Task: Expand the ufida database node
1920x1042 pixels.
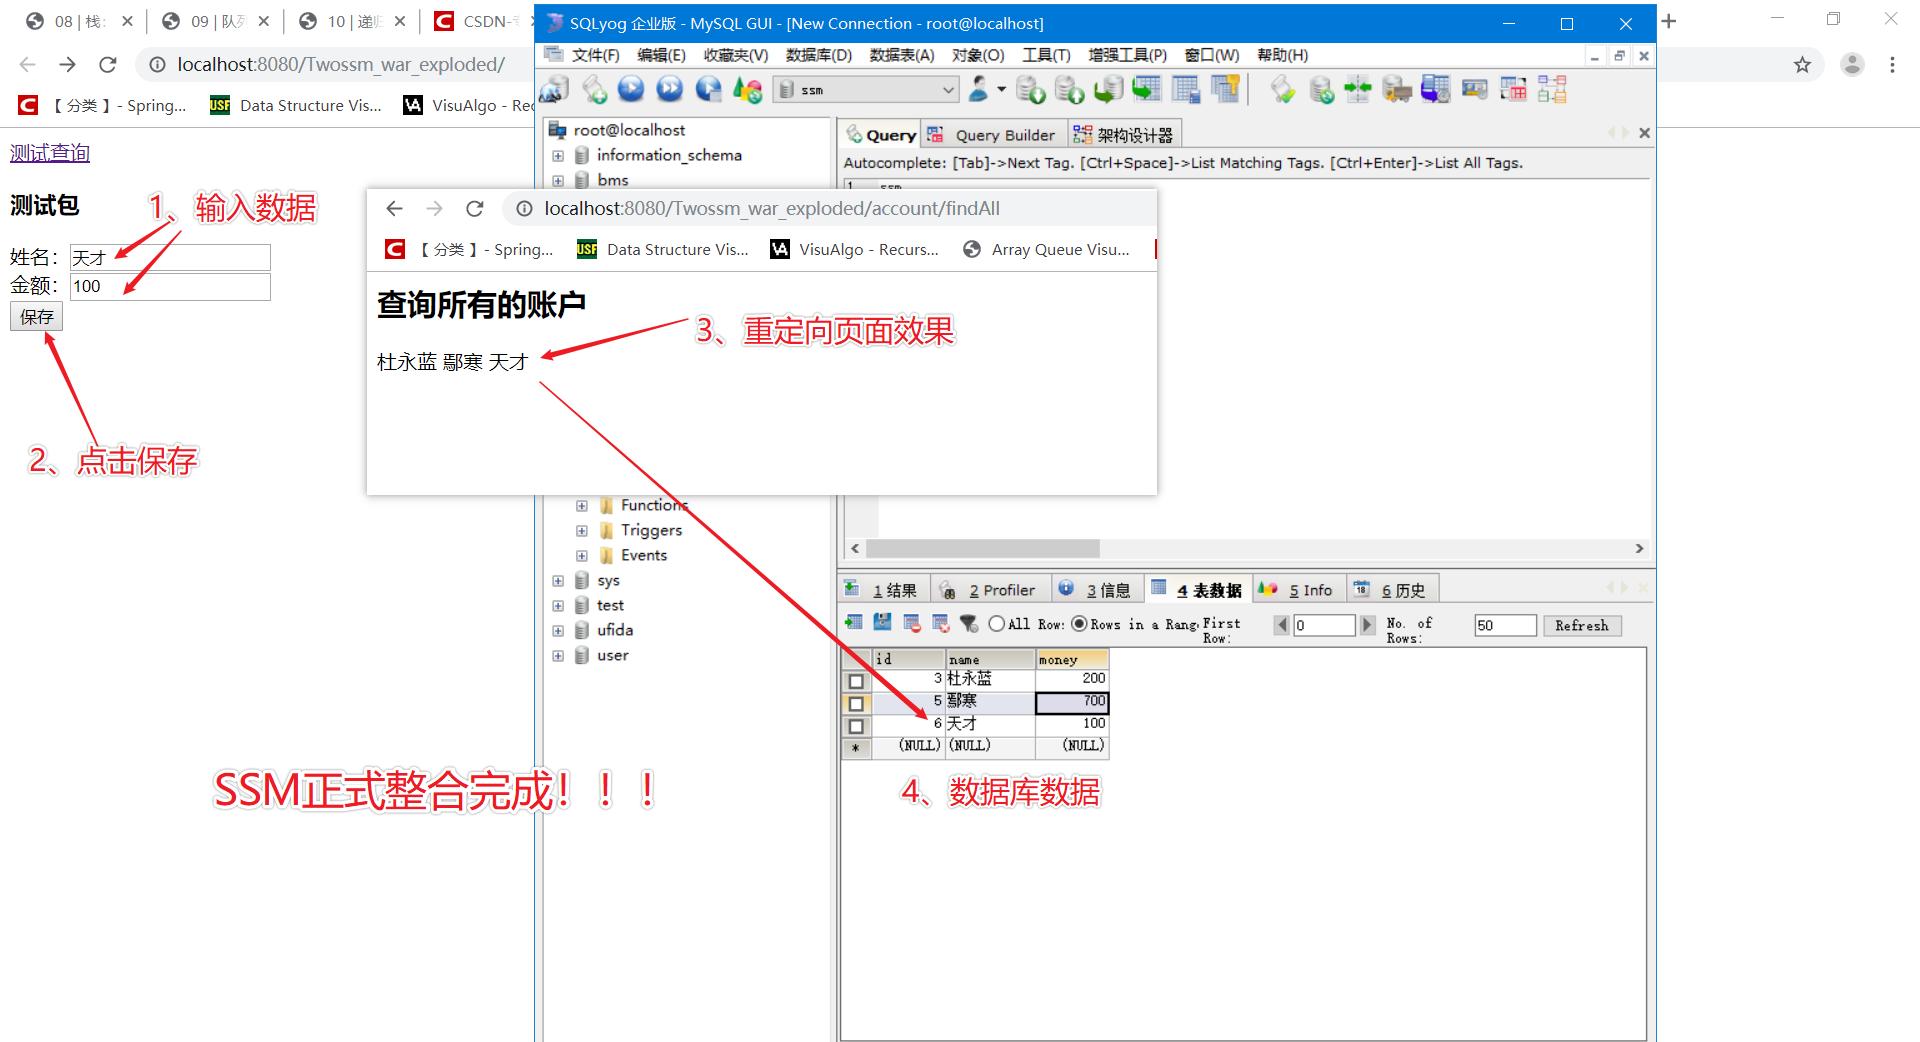Action: click(x=558, y=631)
